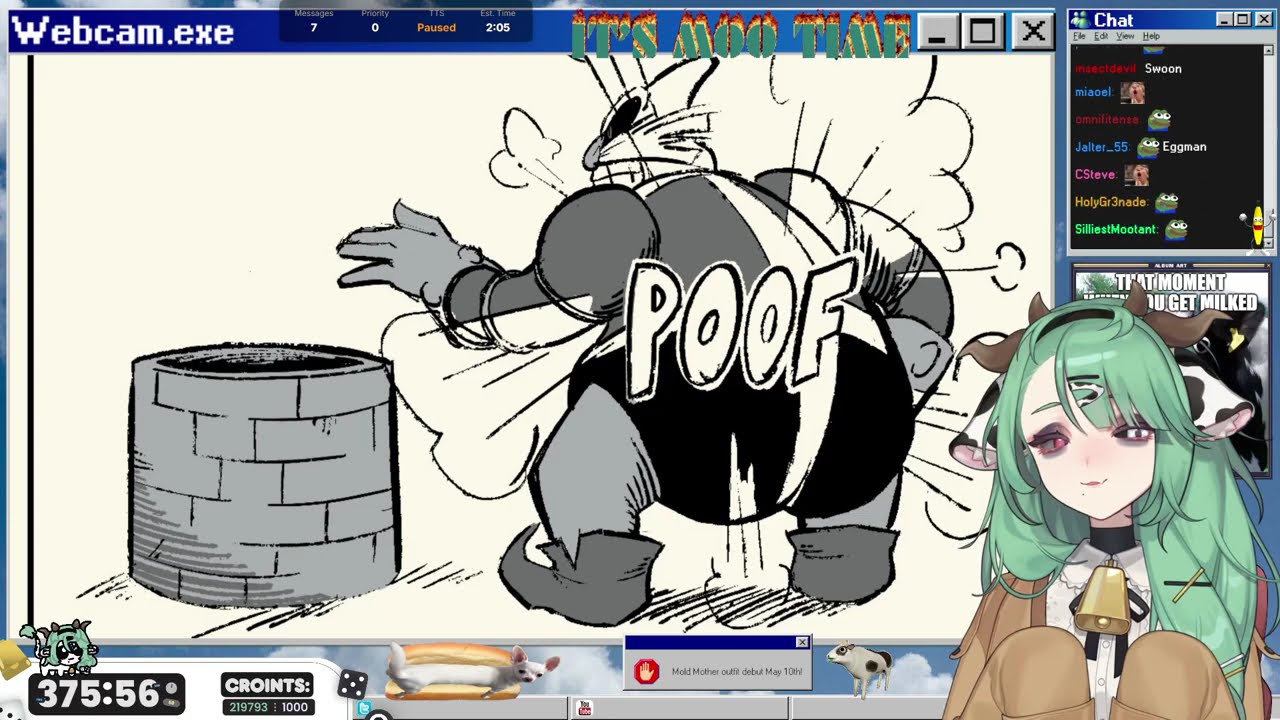Click Jalter_55's frog emote
Viewport: 1280px width, 720px height.
(x=1148, y=147)
